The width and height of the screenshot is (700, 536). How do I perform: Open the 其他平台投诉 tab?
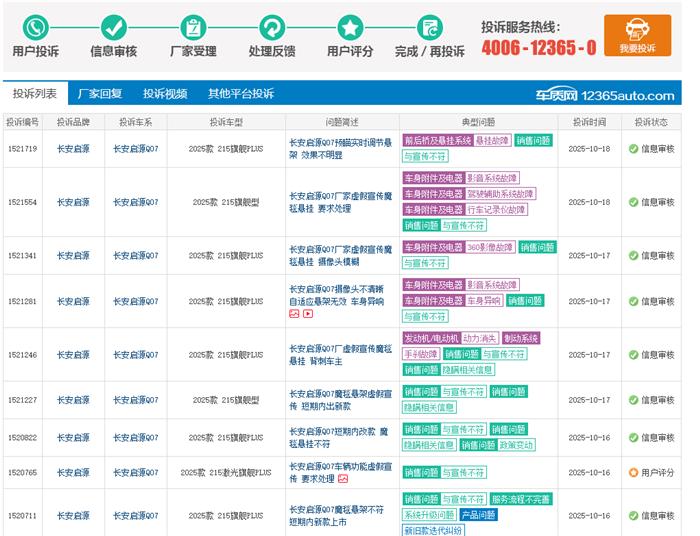tap(240, 94)
